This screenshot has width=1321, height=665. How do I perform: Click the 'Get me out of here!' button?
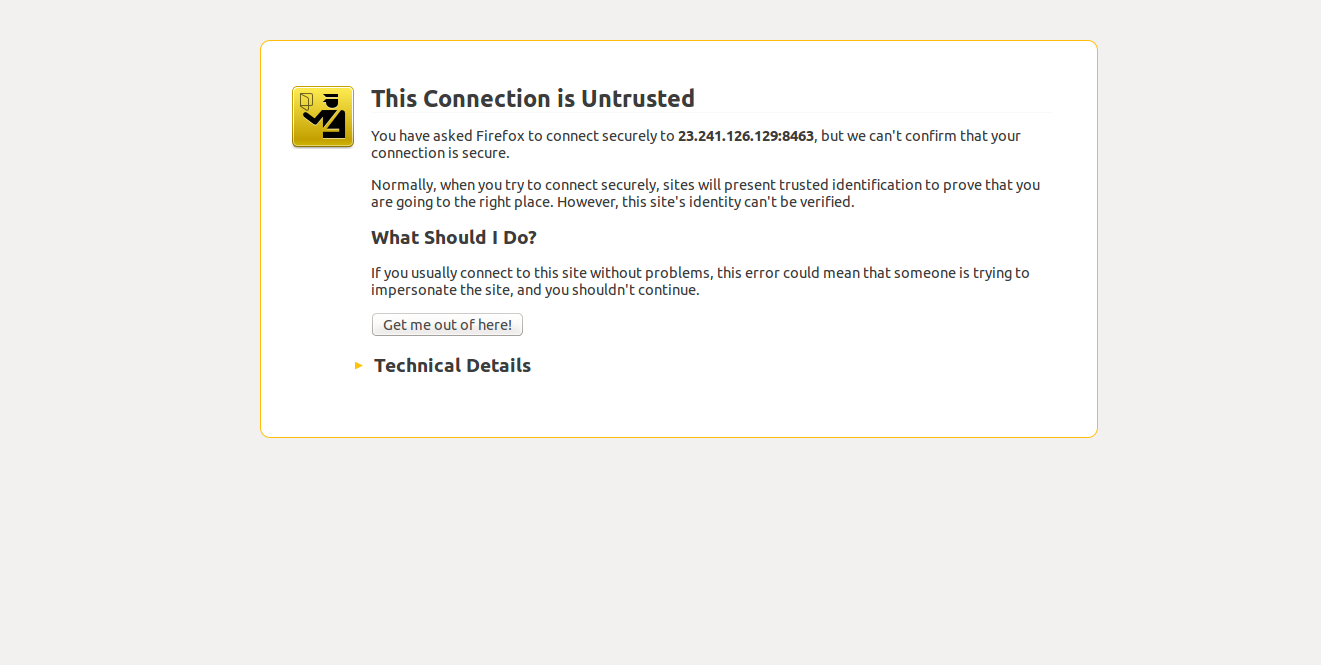(447, 325)
